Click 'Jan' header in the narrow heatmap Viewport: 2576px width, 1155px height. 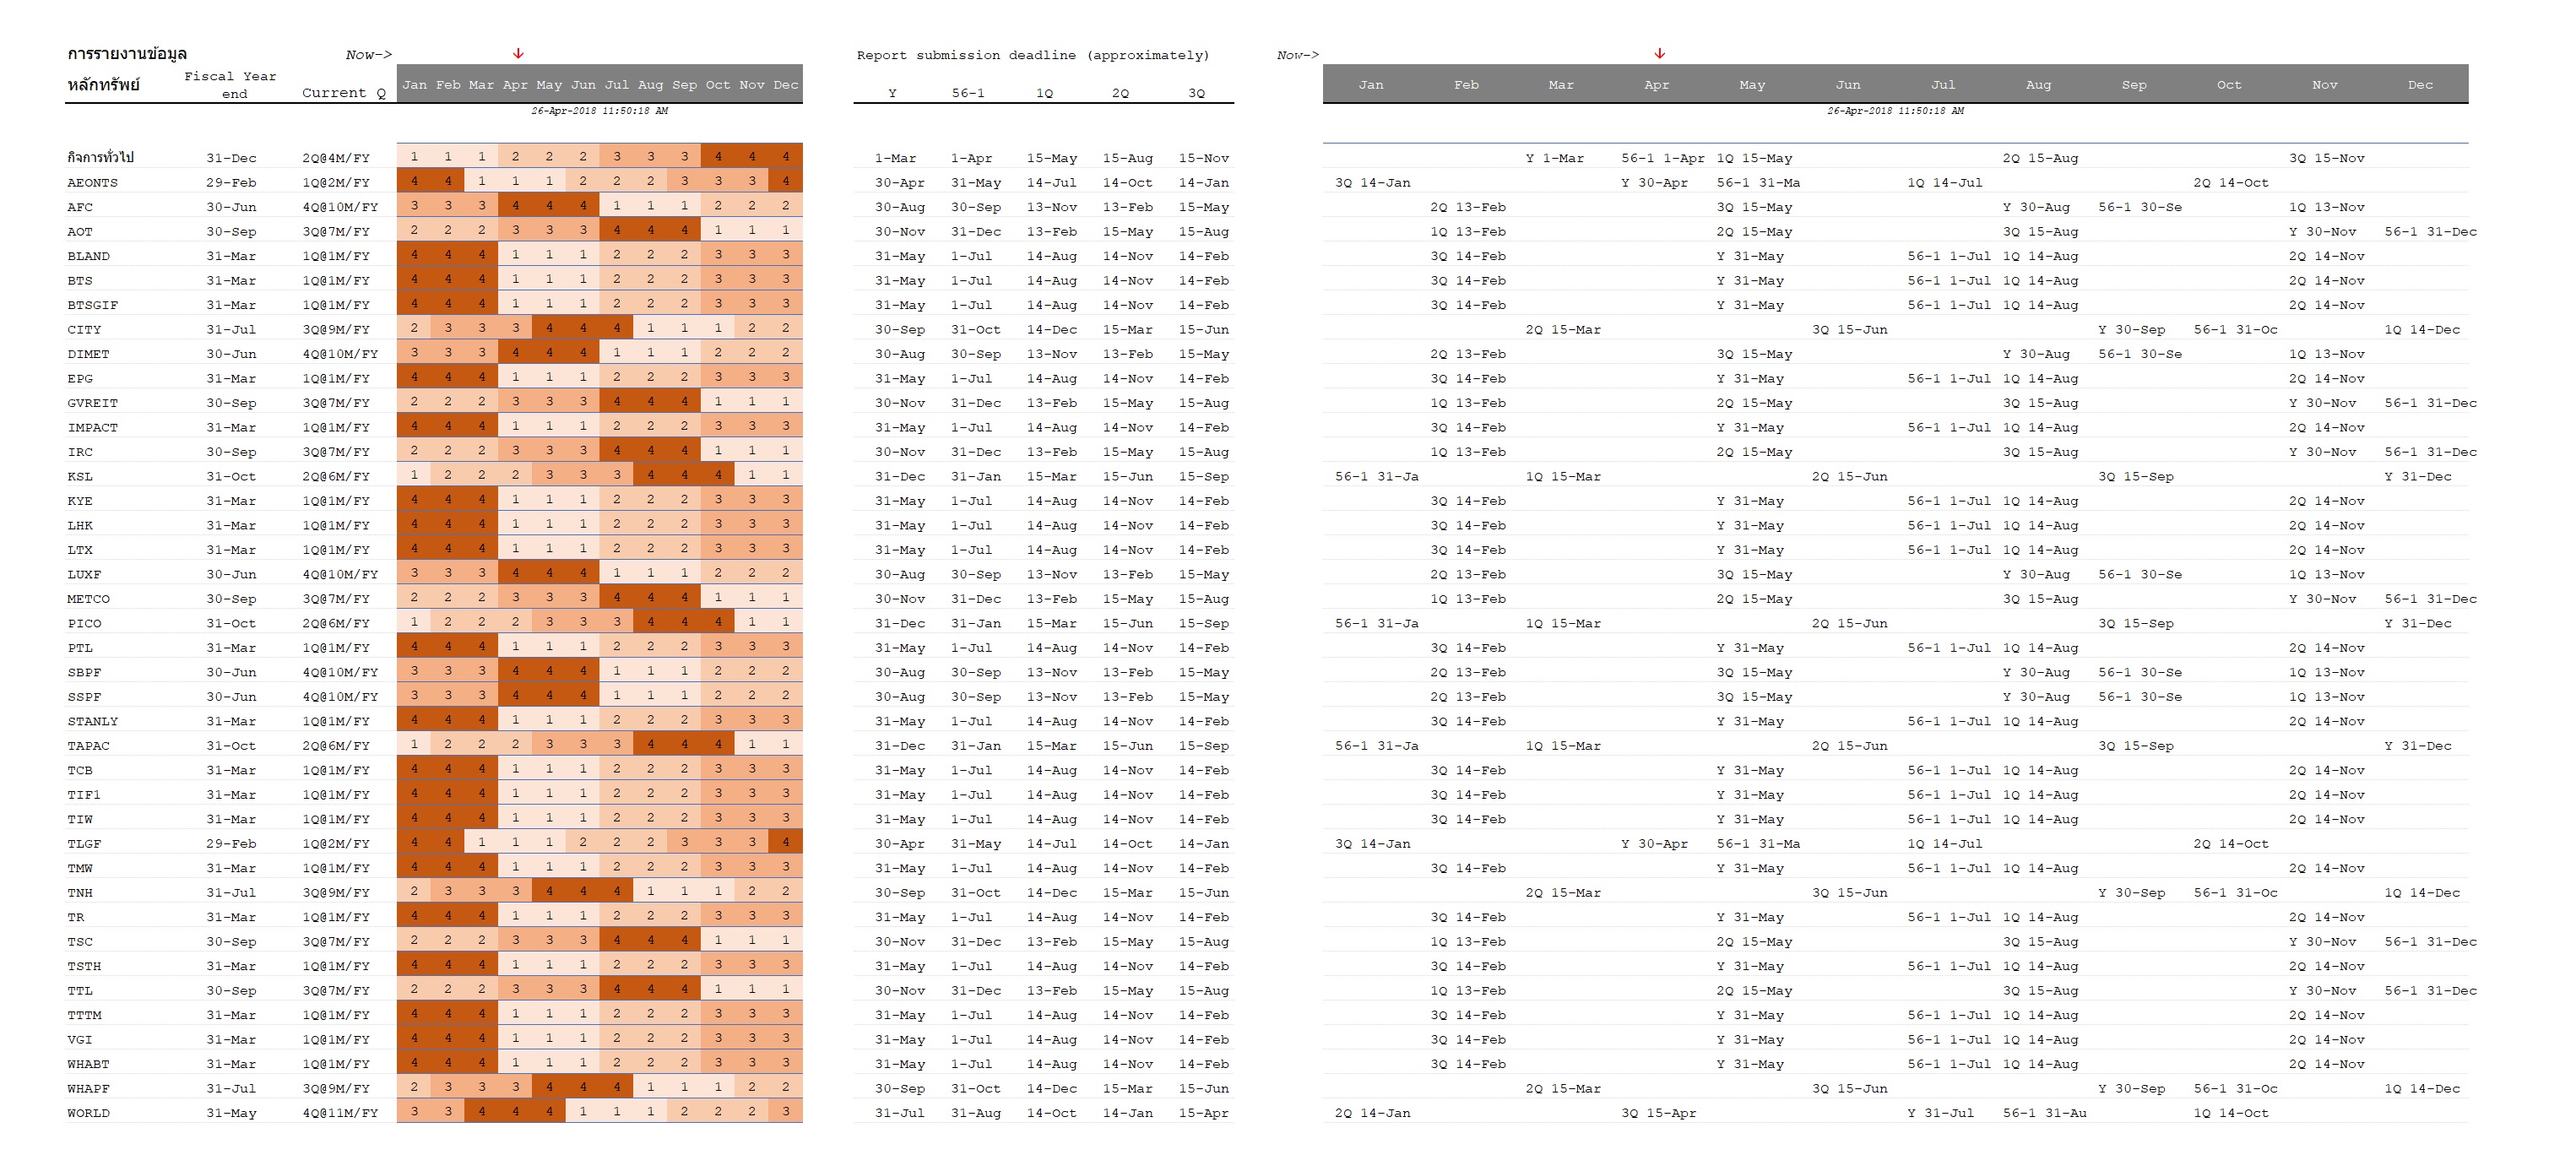tap(414, 85)
